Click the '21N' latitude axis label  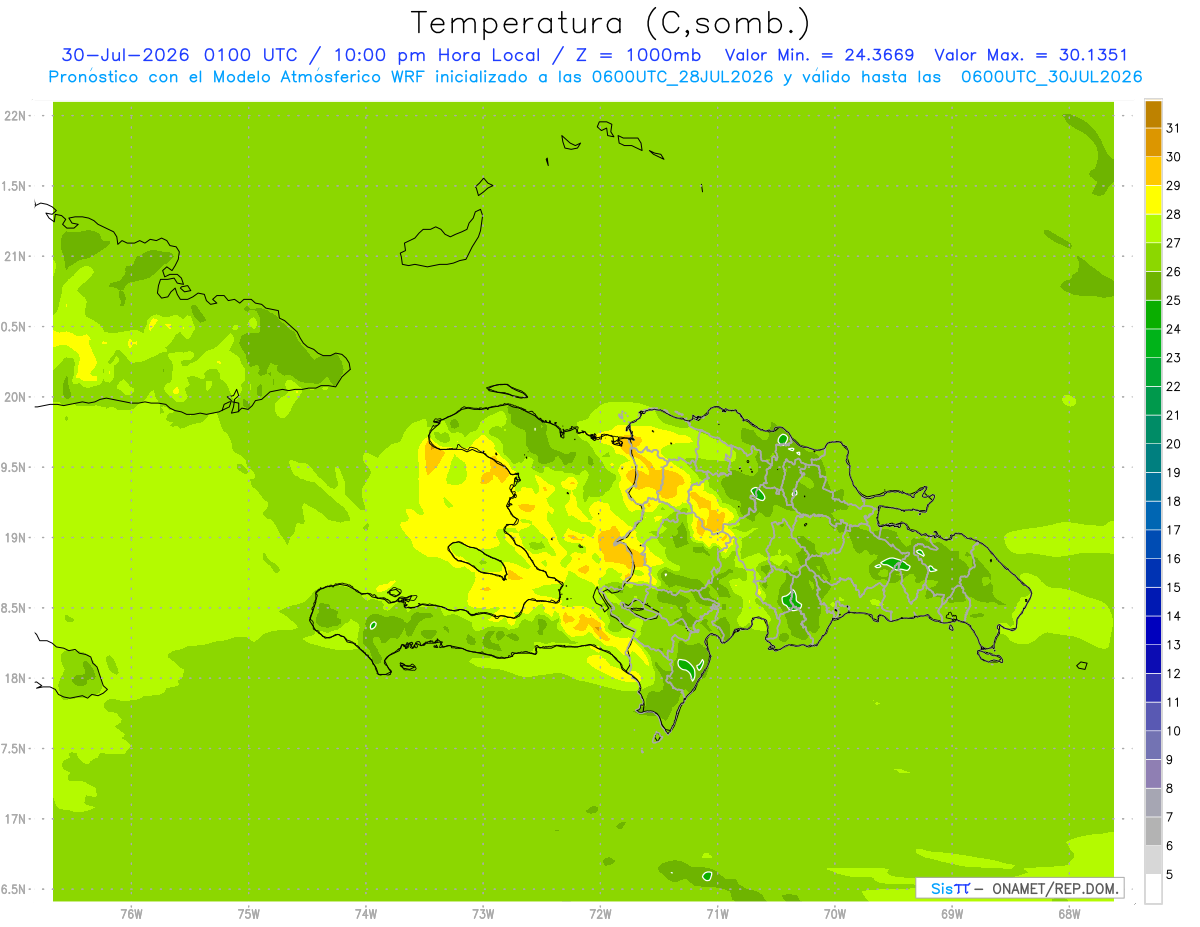point(15,257)
